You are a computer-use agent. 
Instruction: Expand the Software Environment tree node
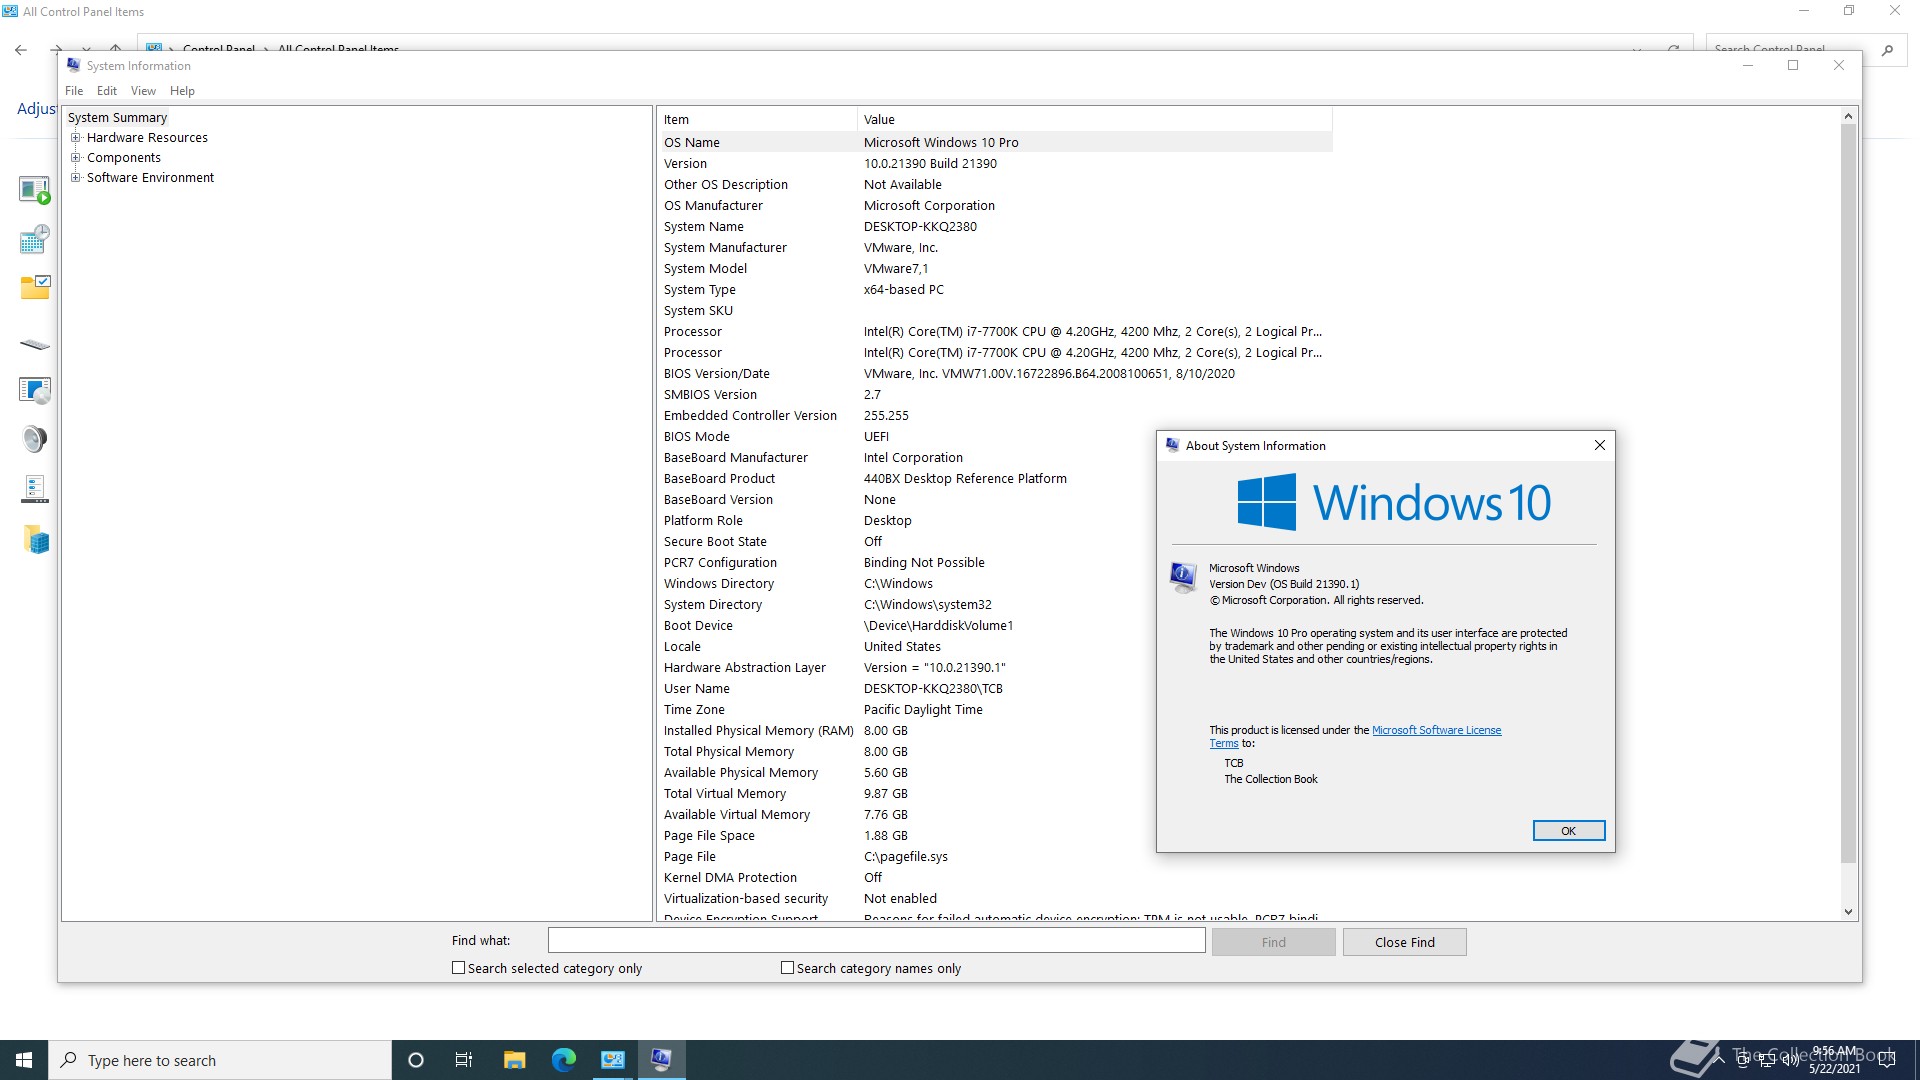pyautogui.click(x=75, y=178)
